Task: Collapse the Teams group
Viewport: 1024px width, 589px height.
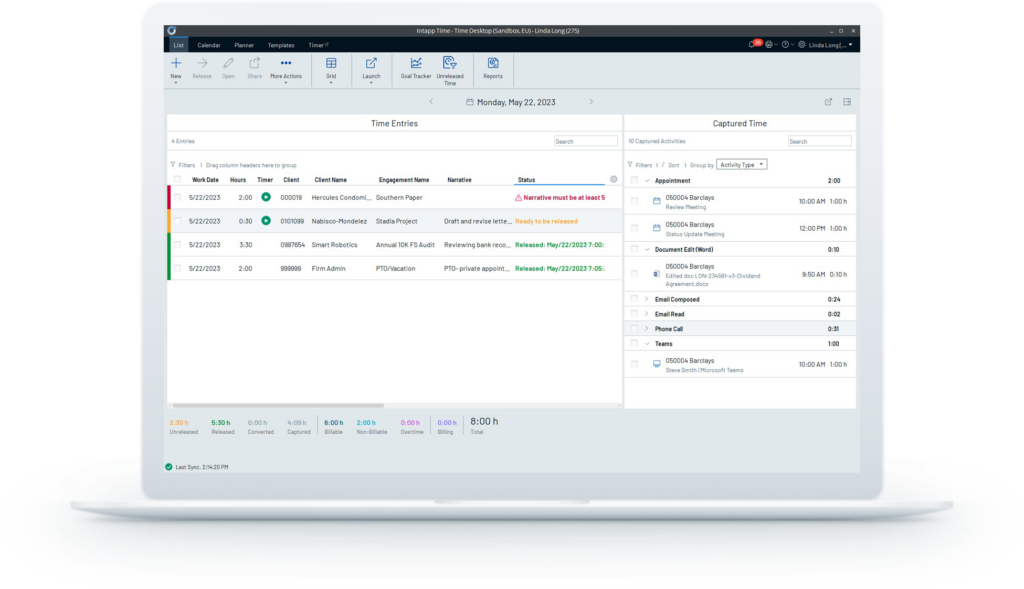Action: coord(647,343)
